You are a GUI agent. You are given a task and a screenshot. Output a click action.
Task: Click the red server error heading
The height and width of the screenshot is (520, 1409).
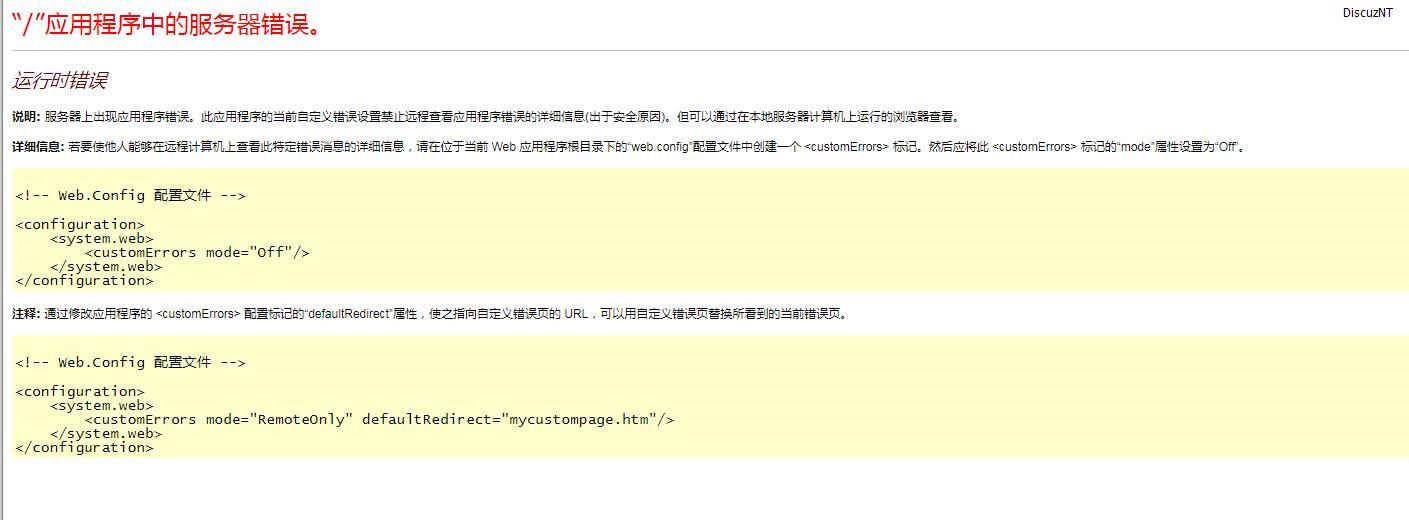point(167,25)
